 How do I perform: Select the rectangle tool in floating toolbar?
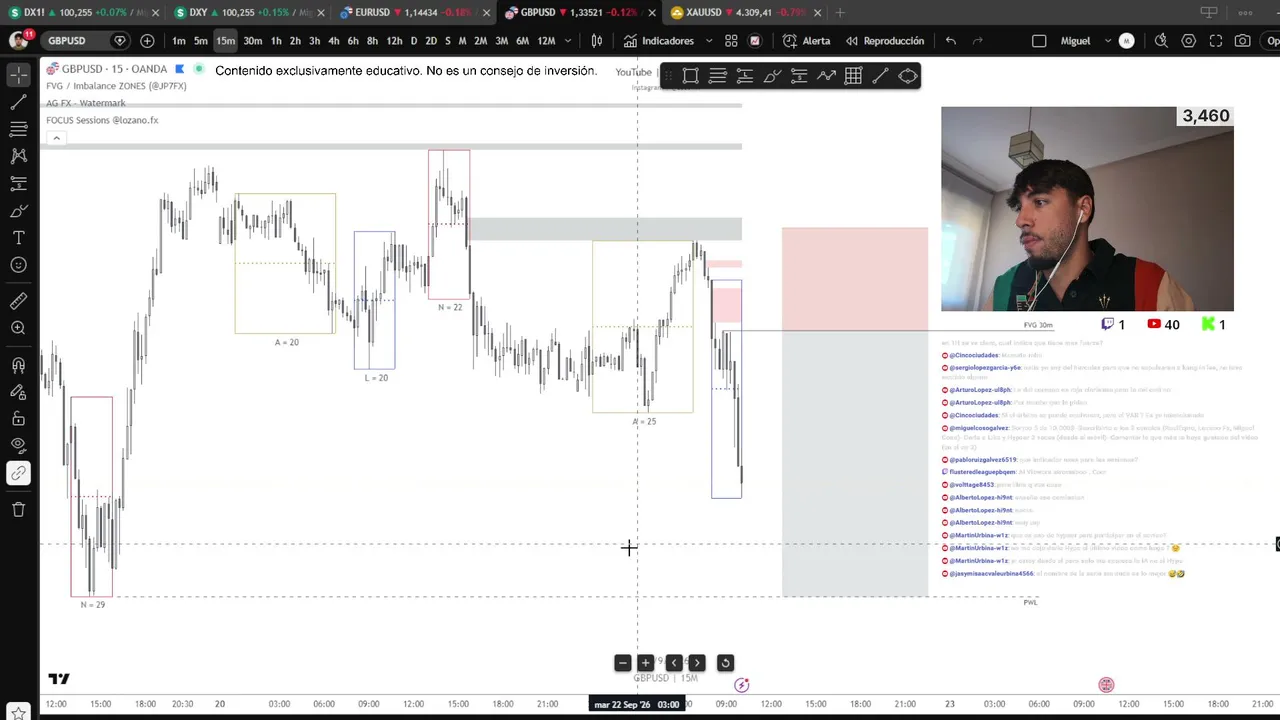point(691,76)
